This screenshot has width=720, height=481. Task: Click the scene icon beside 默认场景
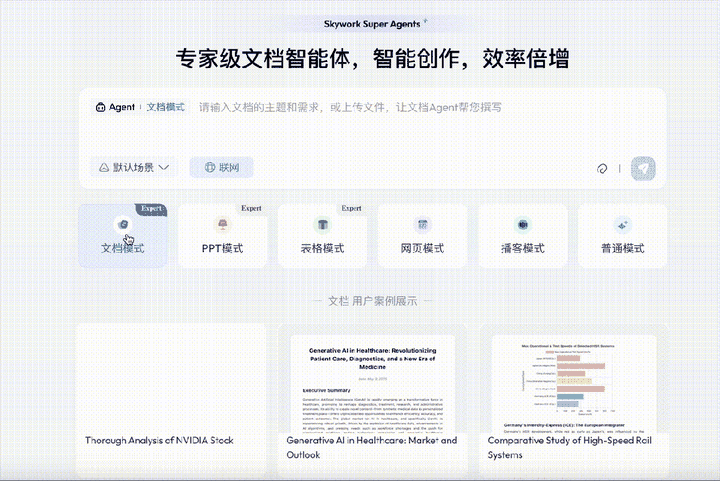tap(104, 168)
